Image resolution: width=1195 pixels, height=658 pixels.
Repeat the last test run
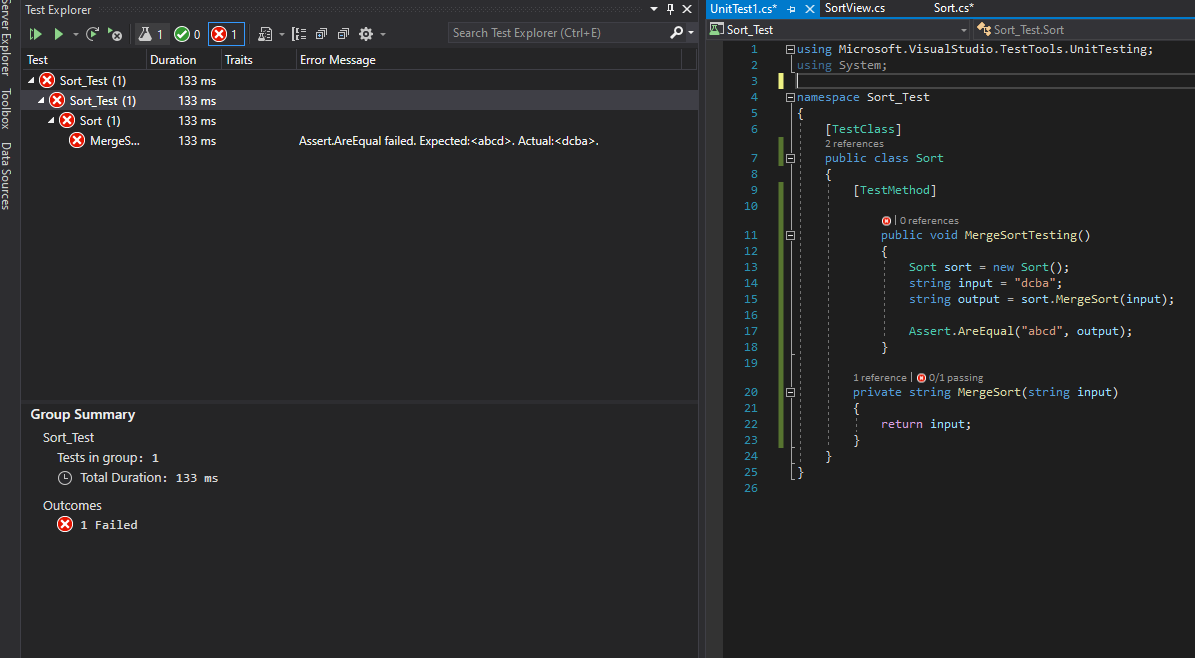point(92,34)
